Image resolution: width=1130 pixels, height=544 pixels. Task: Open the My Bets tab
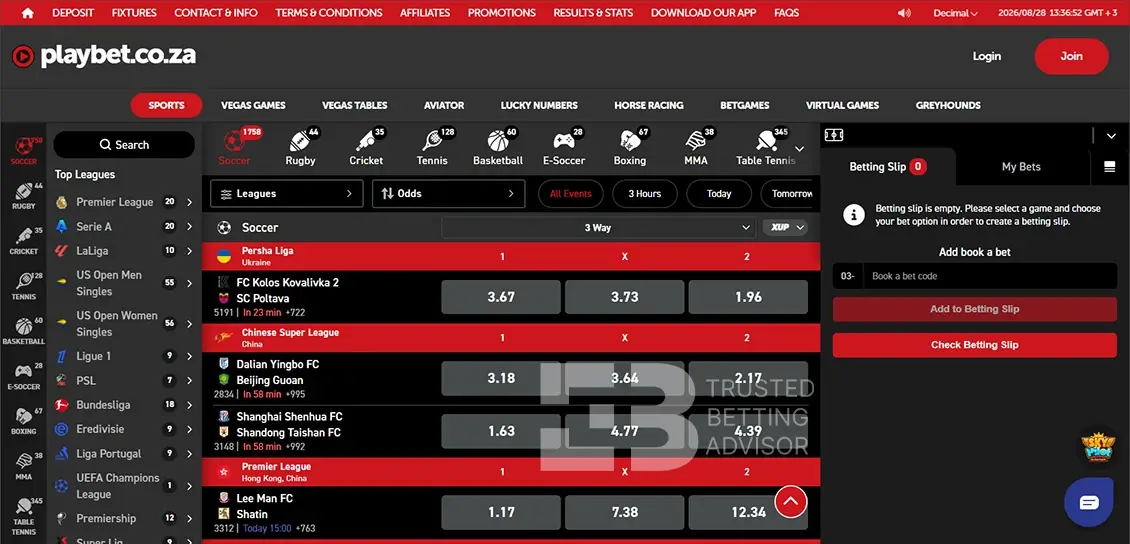click(1021, 167)
